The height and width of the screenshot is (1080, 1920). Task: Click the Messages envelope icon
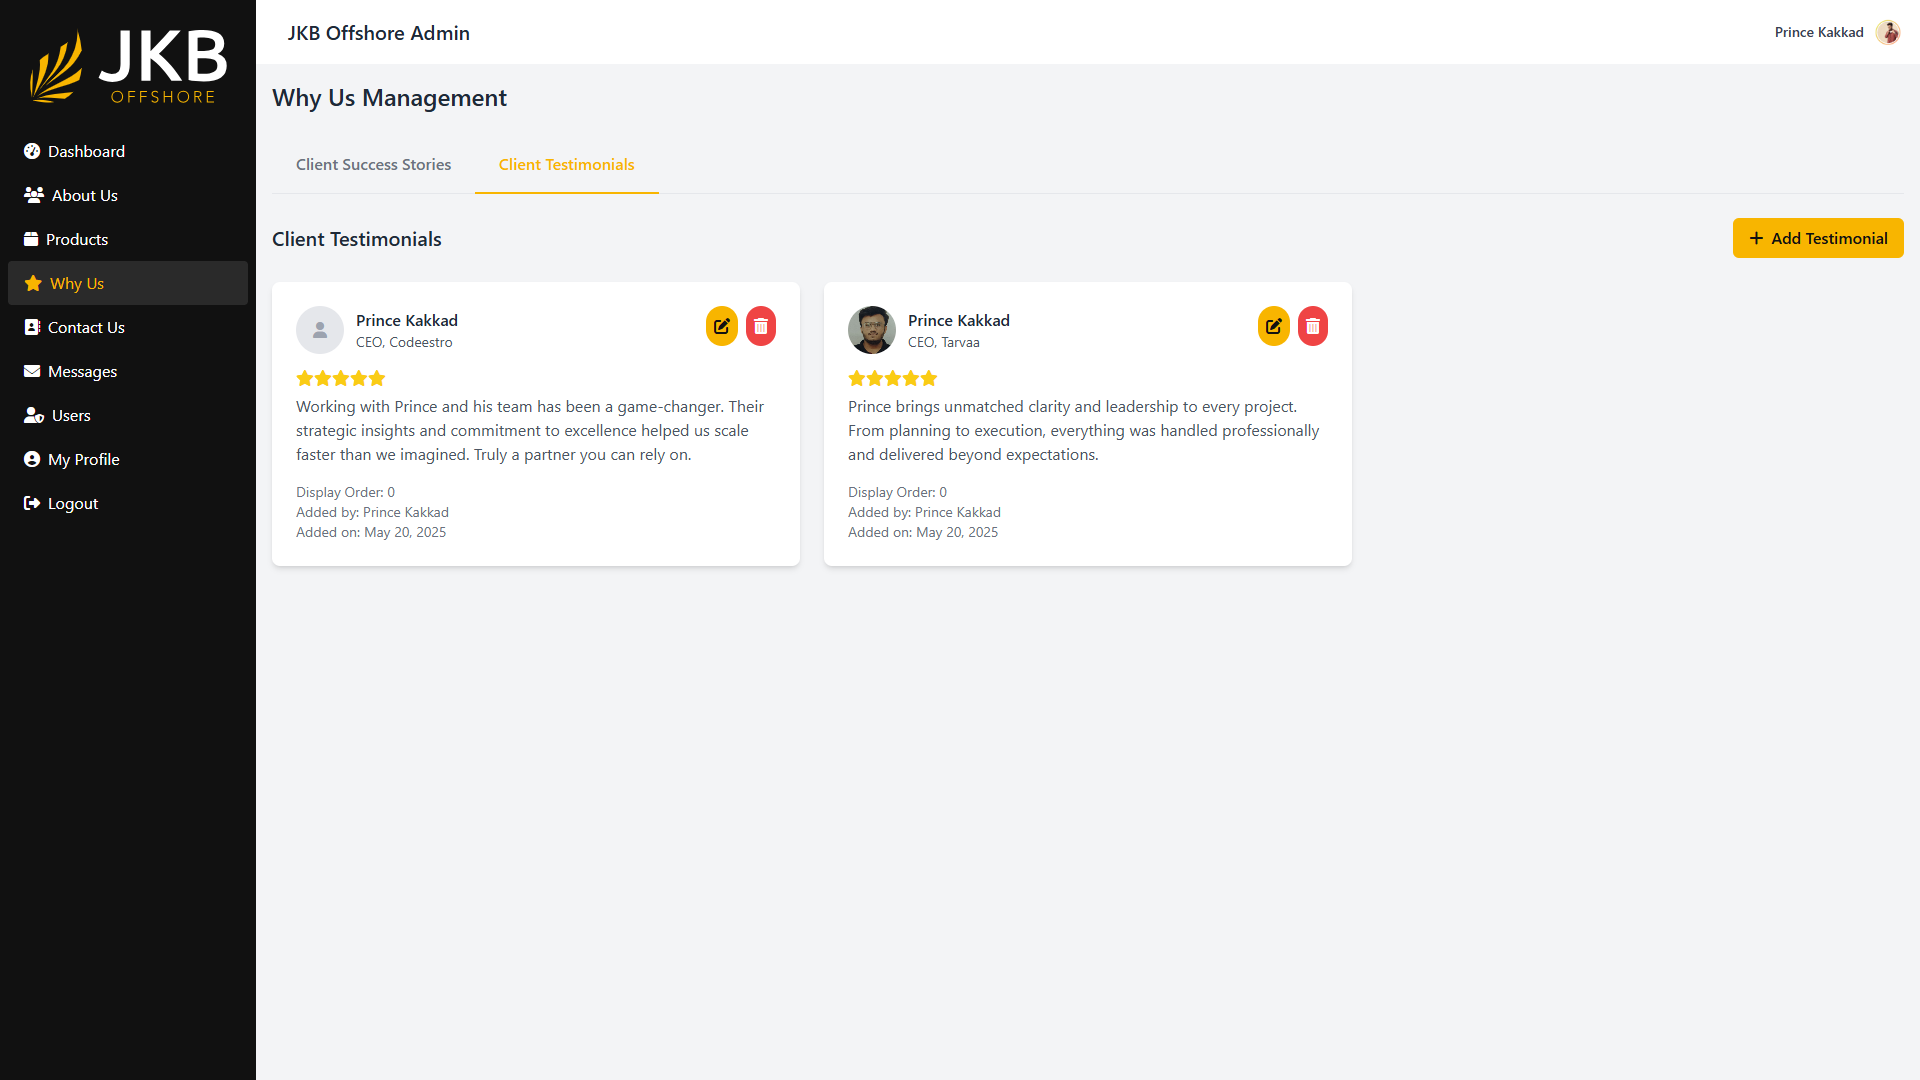pyautogui.click(x=32, y=371)
